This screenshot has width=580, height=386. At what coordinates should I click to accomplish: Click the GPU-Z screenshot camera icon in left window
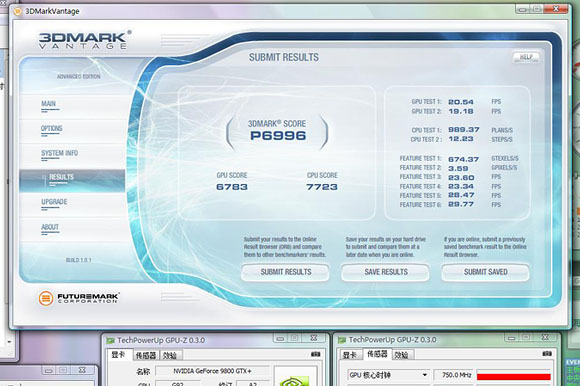pos(316,354)
